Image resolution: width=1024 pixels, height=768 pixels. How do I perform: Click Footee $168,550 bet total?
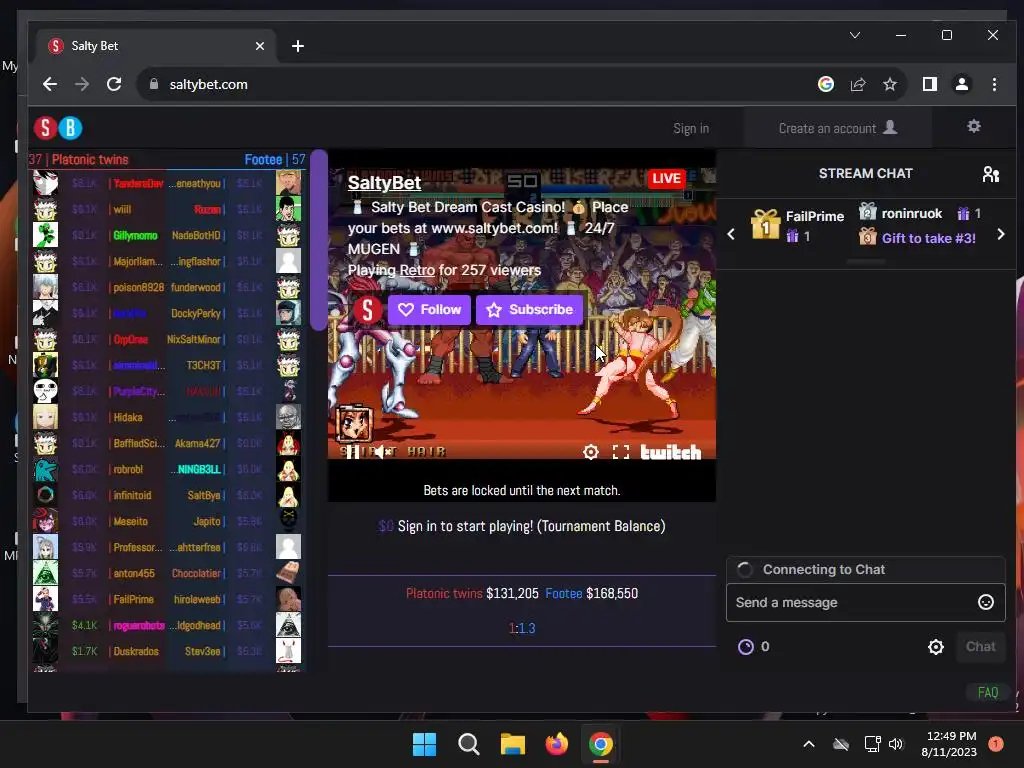pyautogui.click(x=592, y=594)
